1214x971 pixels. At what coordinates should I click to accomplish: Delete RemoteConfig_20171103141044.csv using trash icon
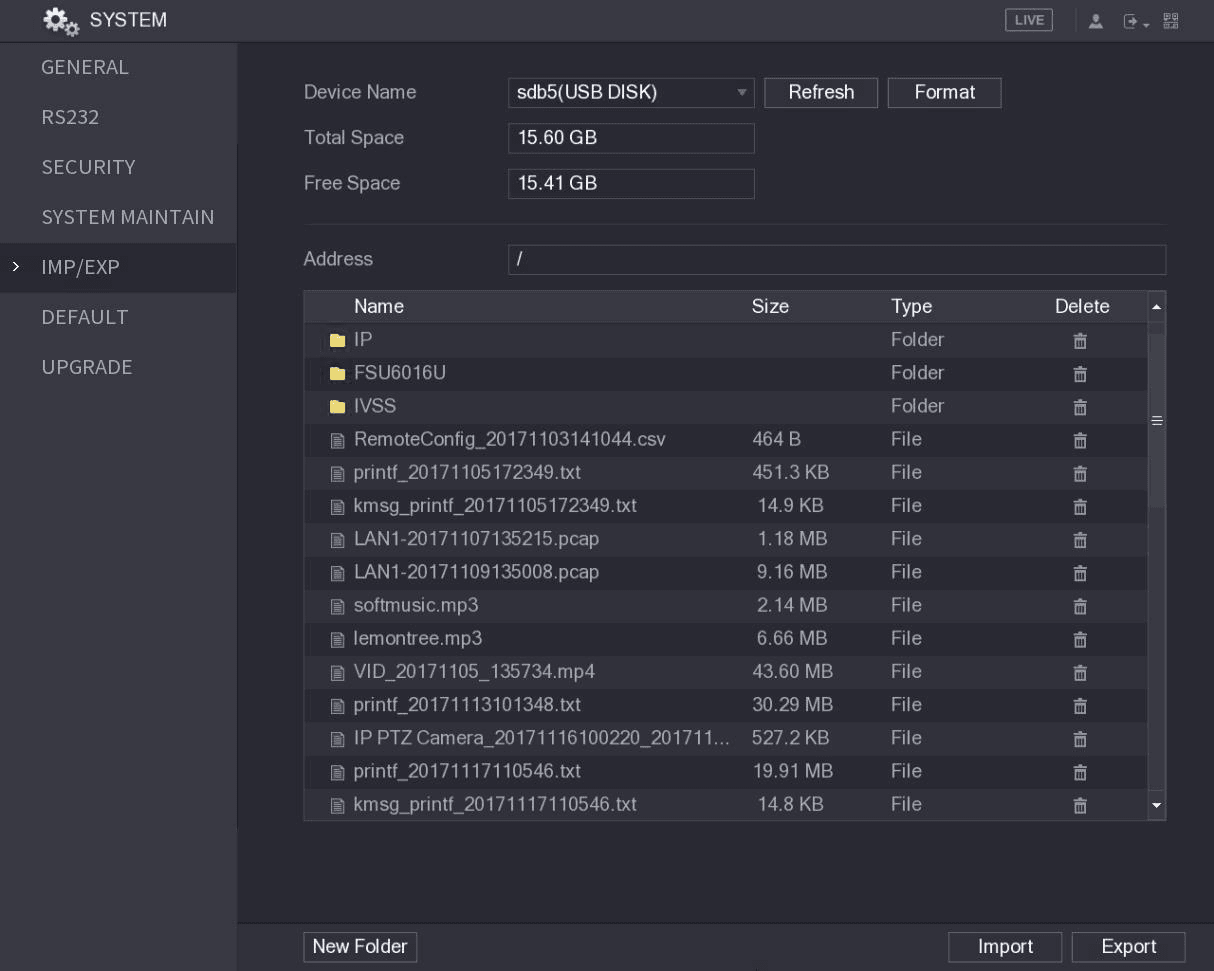[x=1080, y=440]
